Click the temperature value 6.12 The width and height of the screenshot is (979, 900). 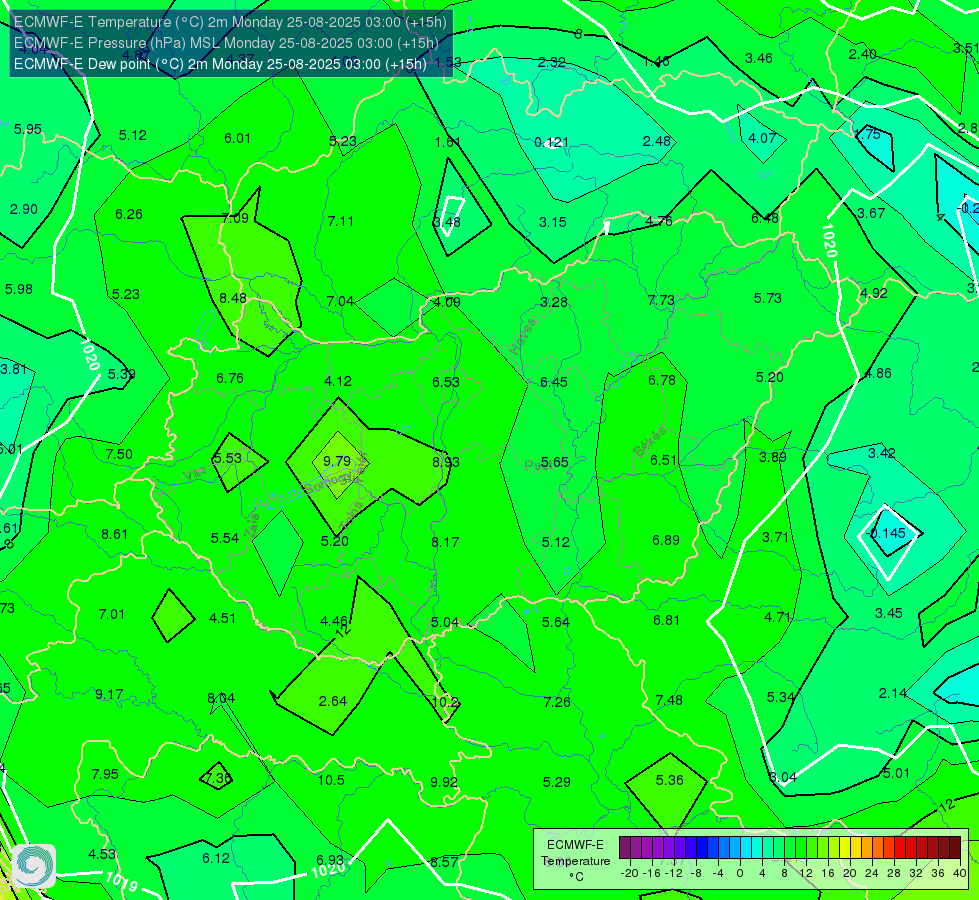[x=216, y=858]
